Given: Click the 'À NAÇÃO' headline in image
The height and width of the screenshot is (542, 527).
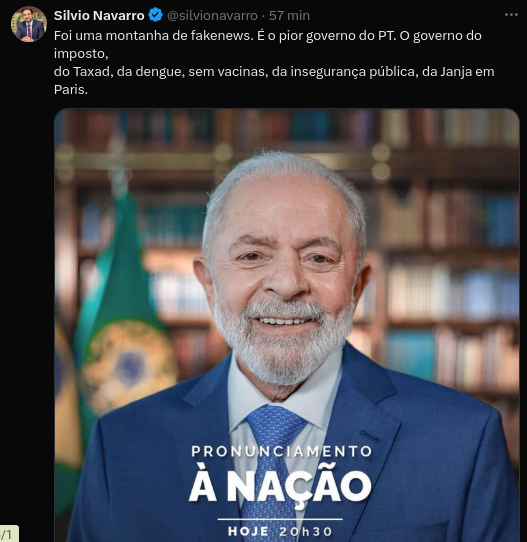Looking at the screenshot, I should 280,485.
